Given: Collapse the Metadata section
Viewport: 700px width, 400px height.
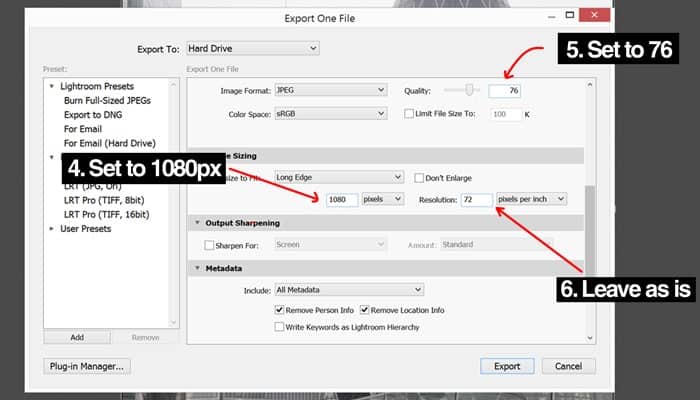Looking at the screenshot, I should [197, 268].
